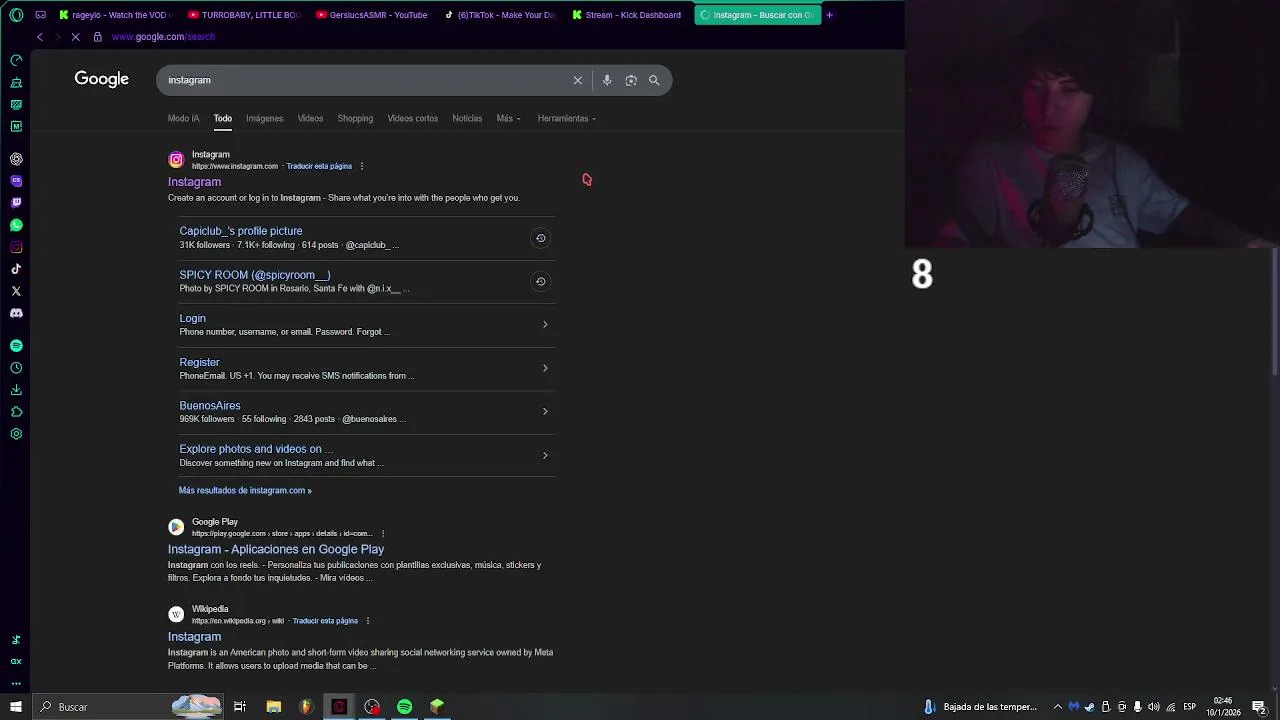Open more options for Wikipedia result
This screenshot has height=720, width=1280.
368,621
